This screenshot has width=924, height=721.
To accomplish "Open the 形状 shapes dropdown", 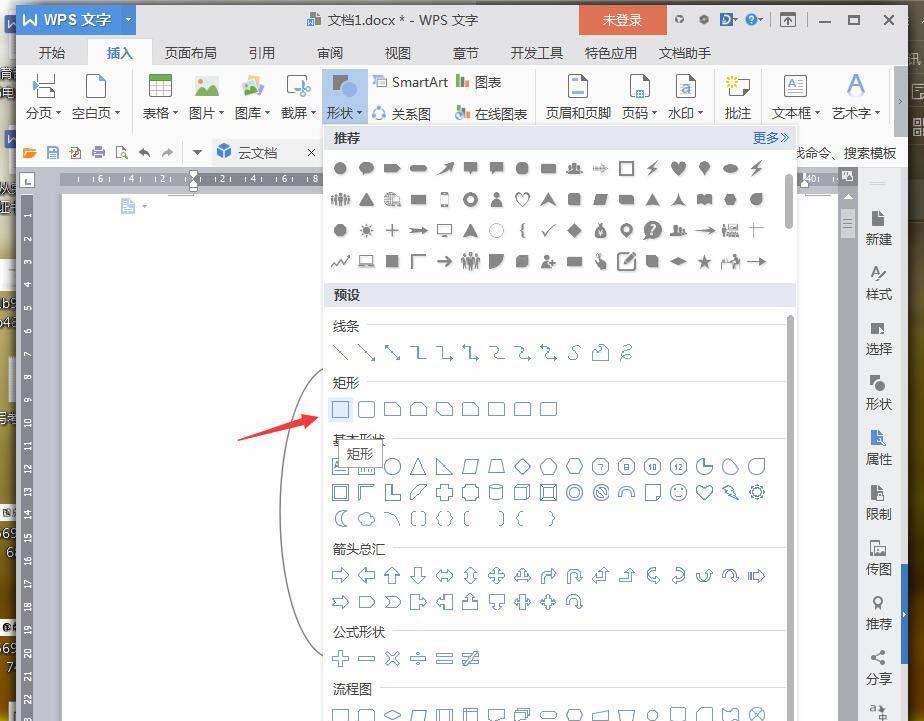I will 345,97.
